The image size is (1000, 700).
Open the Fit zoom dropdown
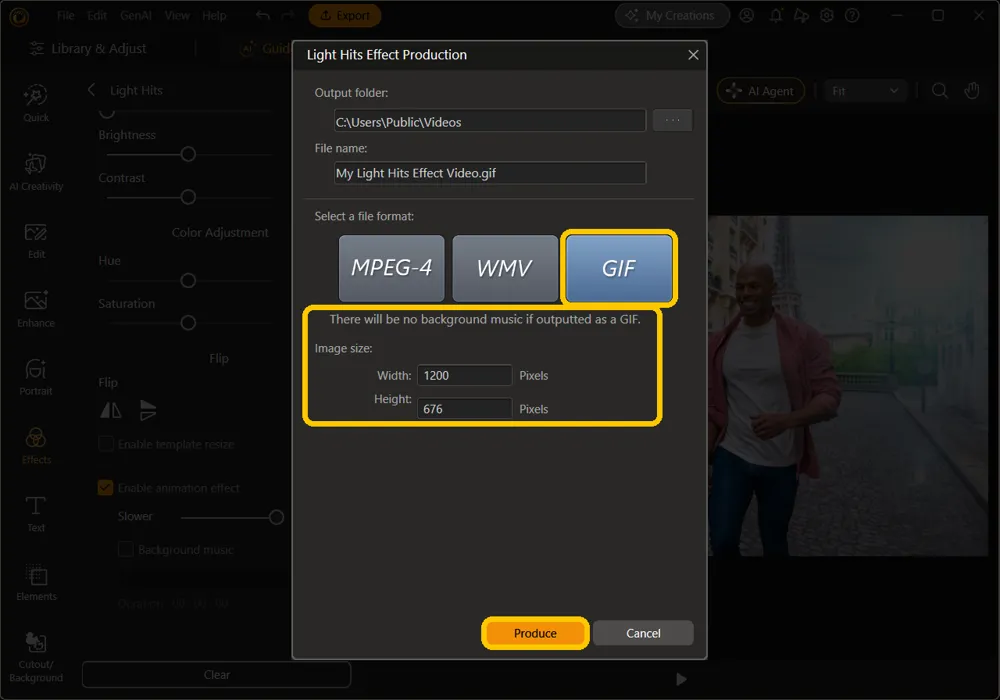point(865,91)
